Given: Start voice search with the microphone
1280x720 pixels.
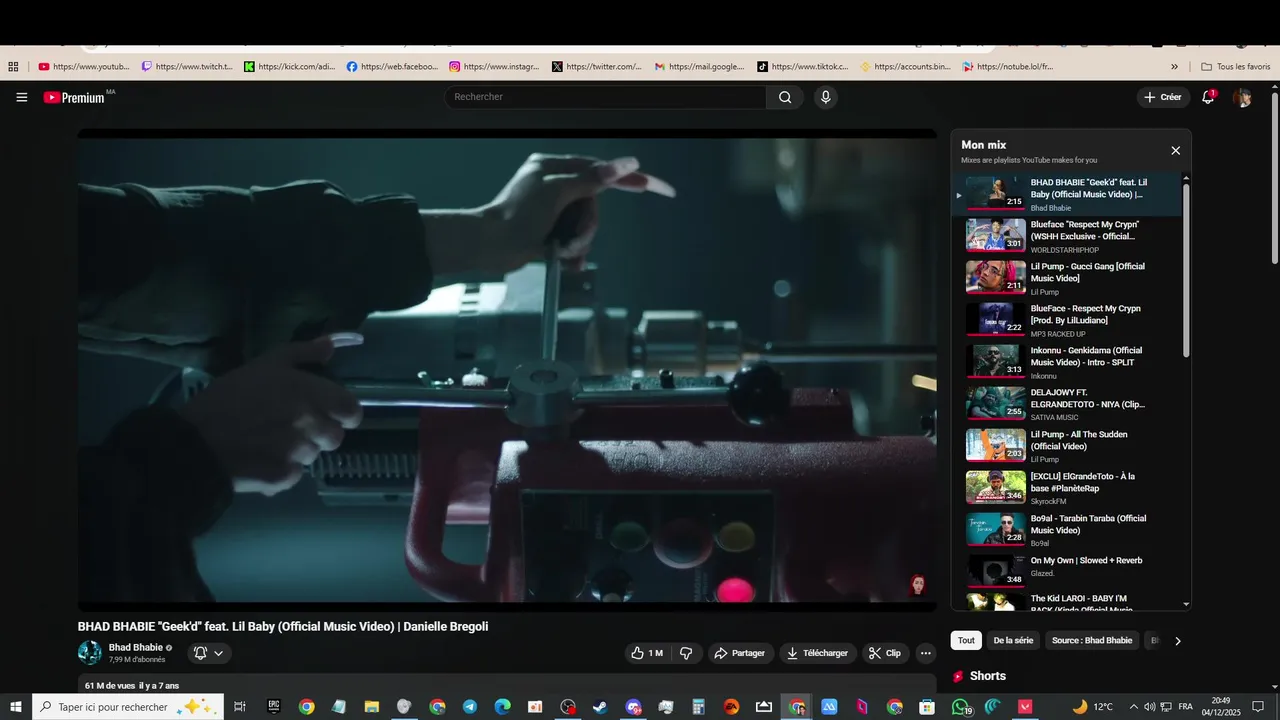Looking at the screenshot, I should click(825, 97).
